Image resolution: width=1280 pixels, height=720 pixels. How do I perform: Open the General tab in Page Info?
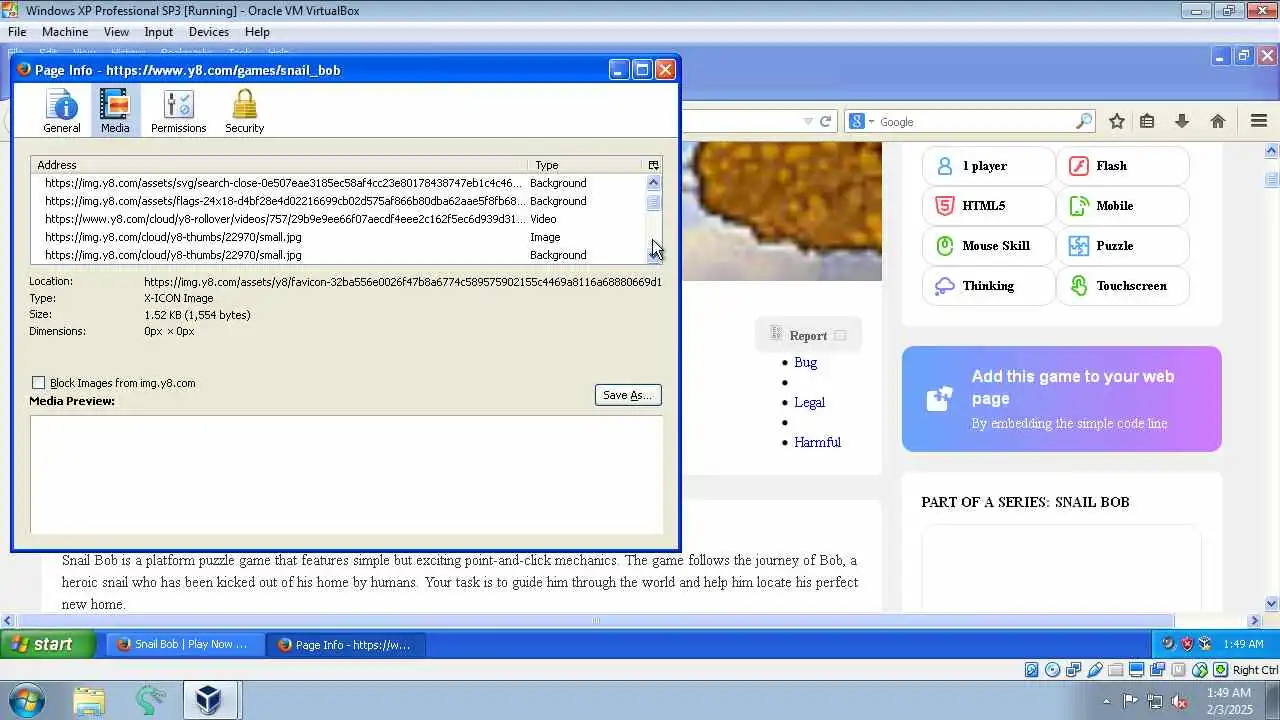point(62,111)
